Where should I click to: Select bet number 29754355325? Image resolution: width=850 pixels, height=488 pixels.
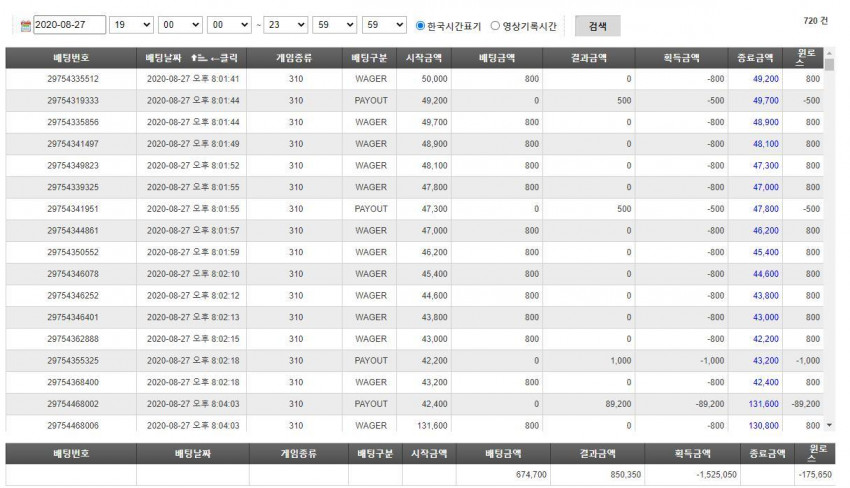click(x=73, y=361)
